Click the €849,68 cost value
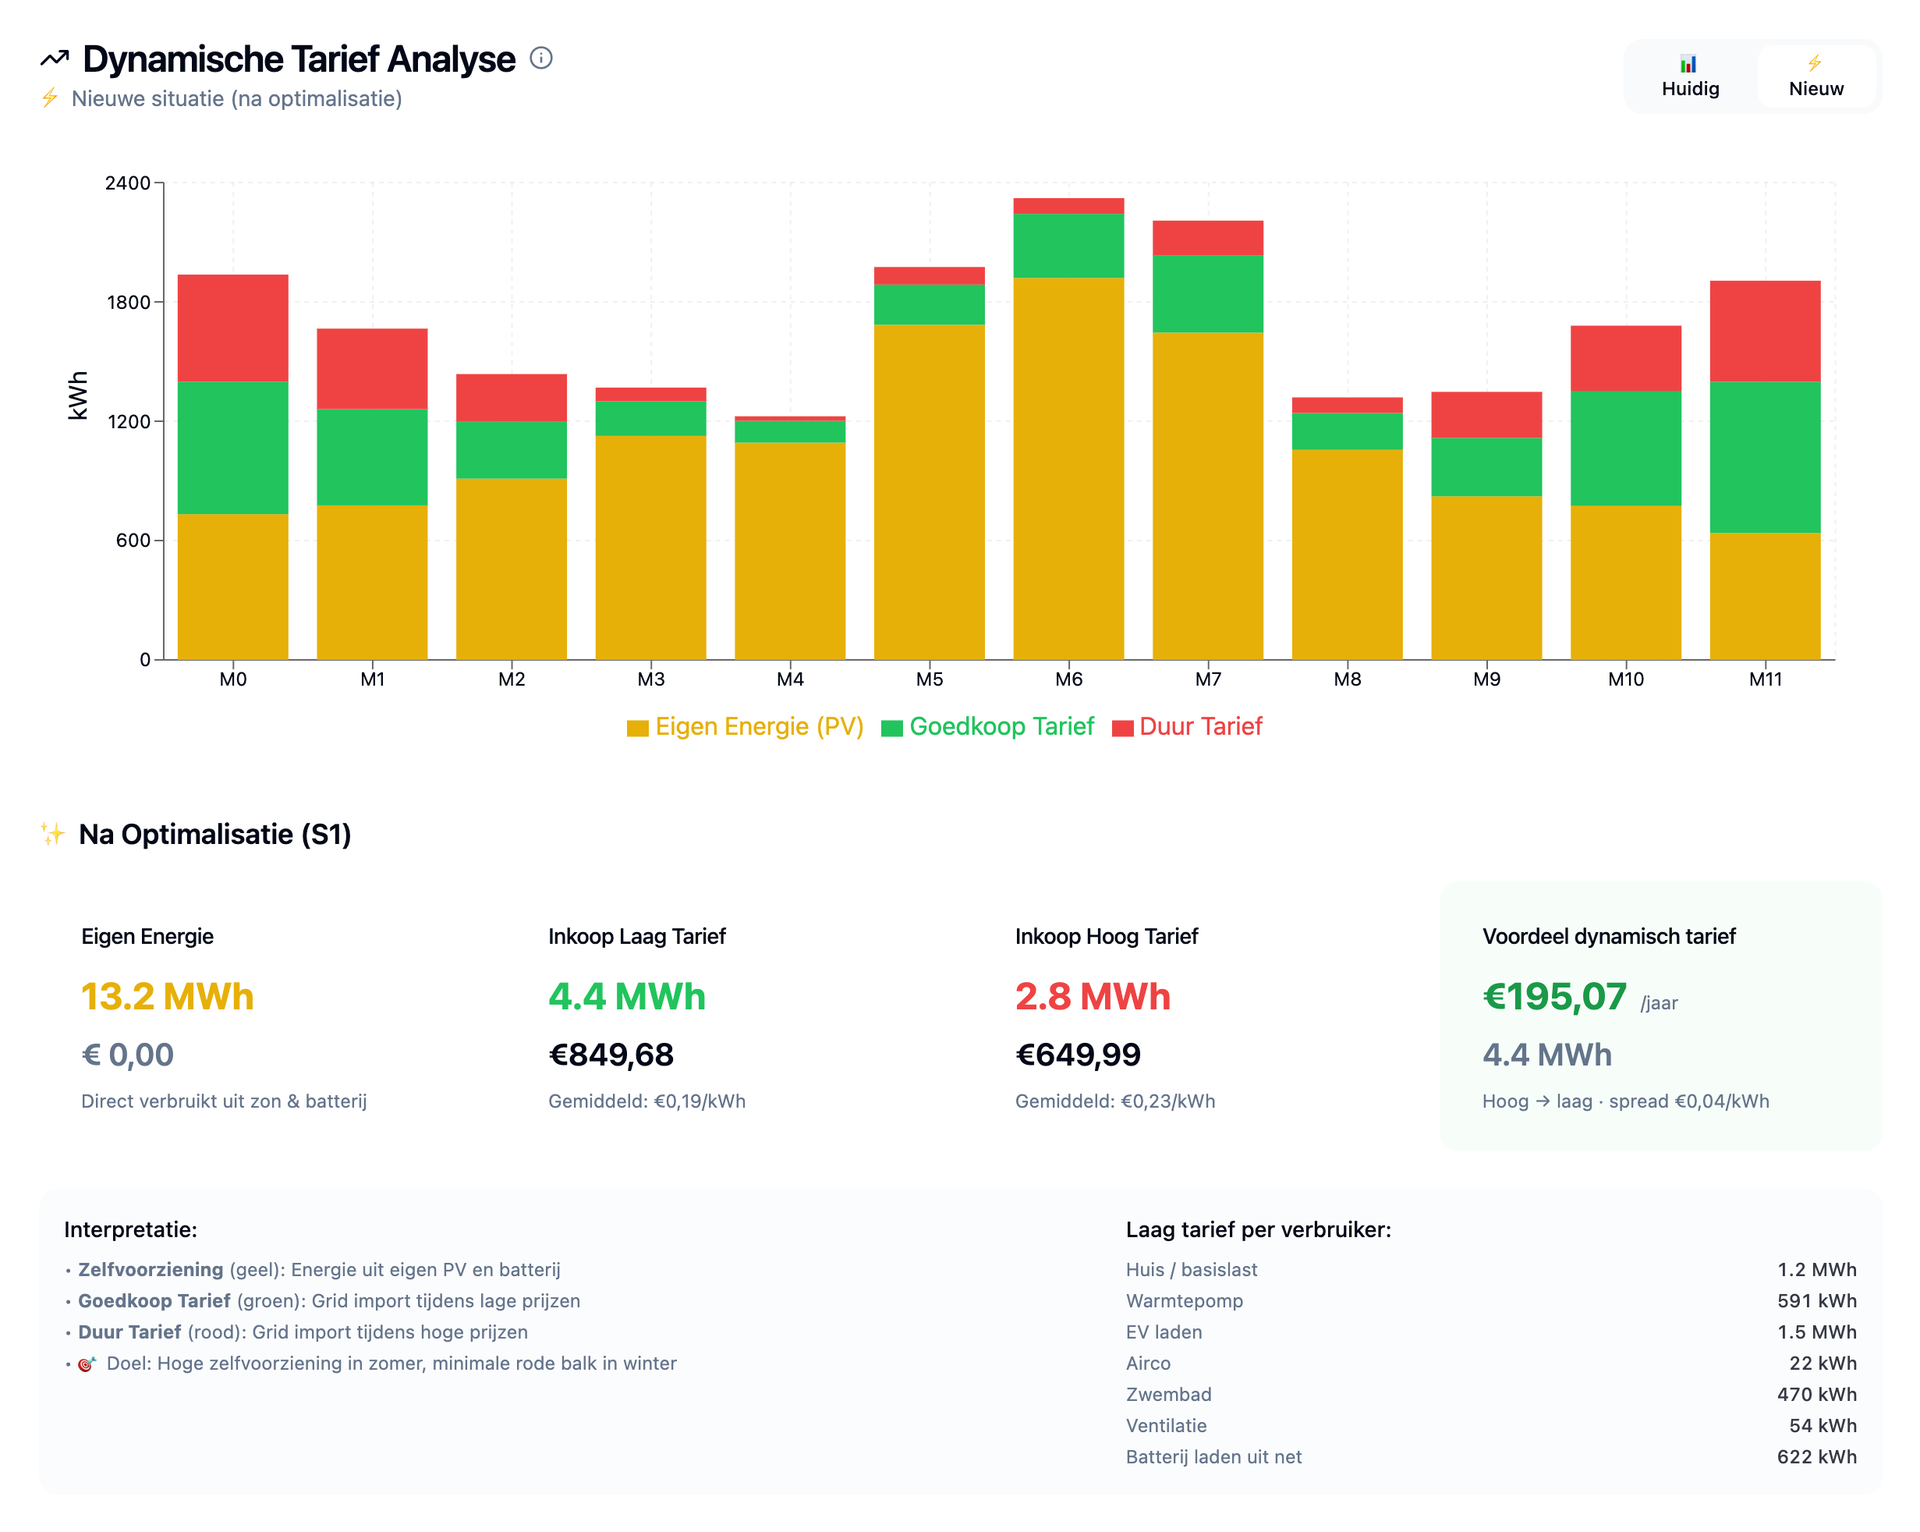 611,1055
